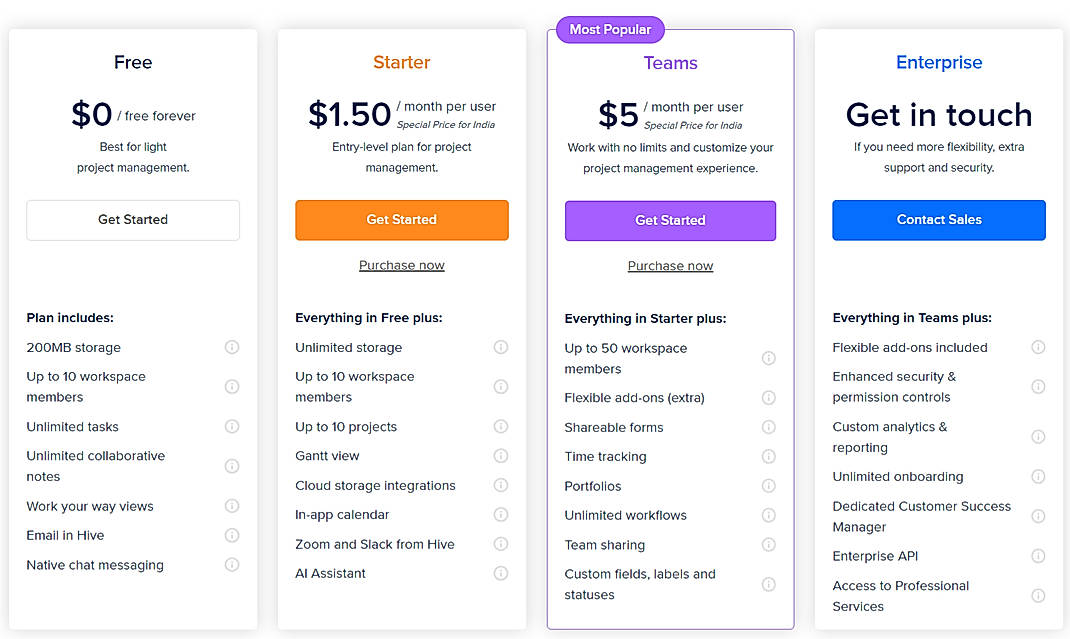
Task: Click info icon next to Team sharing
Action: pos(769,545)
